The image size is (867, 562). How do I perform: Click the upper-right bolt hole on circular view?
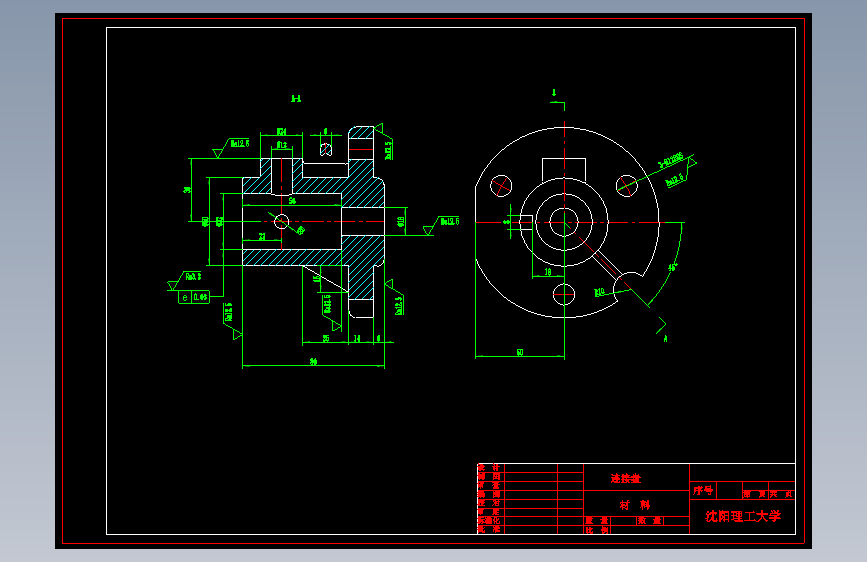pos(626,186)
